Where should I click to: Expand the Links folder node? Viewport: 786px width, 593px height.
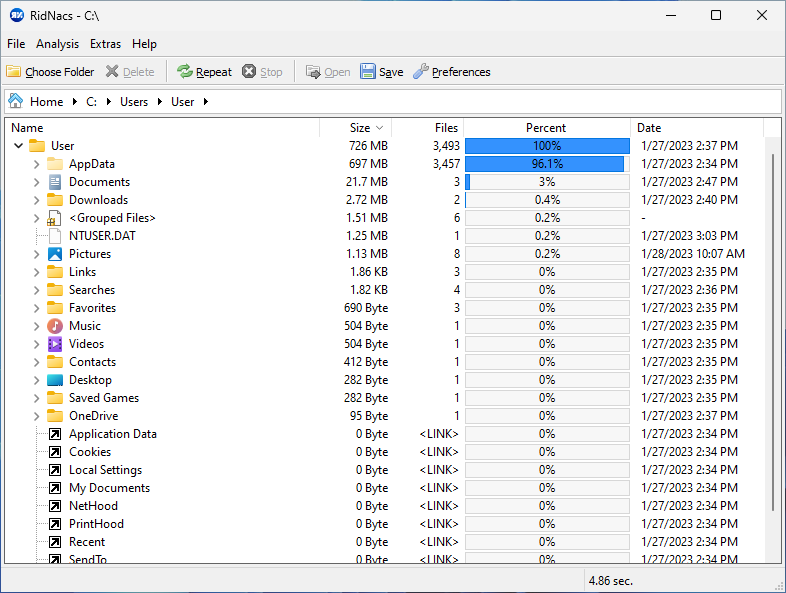click(37, 272)
